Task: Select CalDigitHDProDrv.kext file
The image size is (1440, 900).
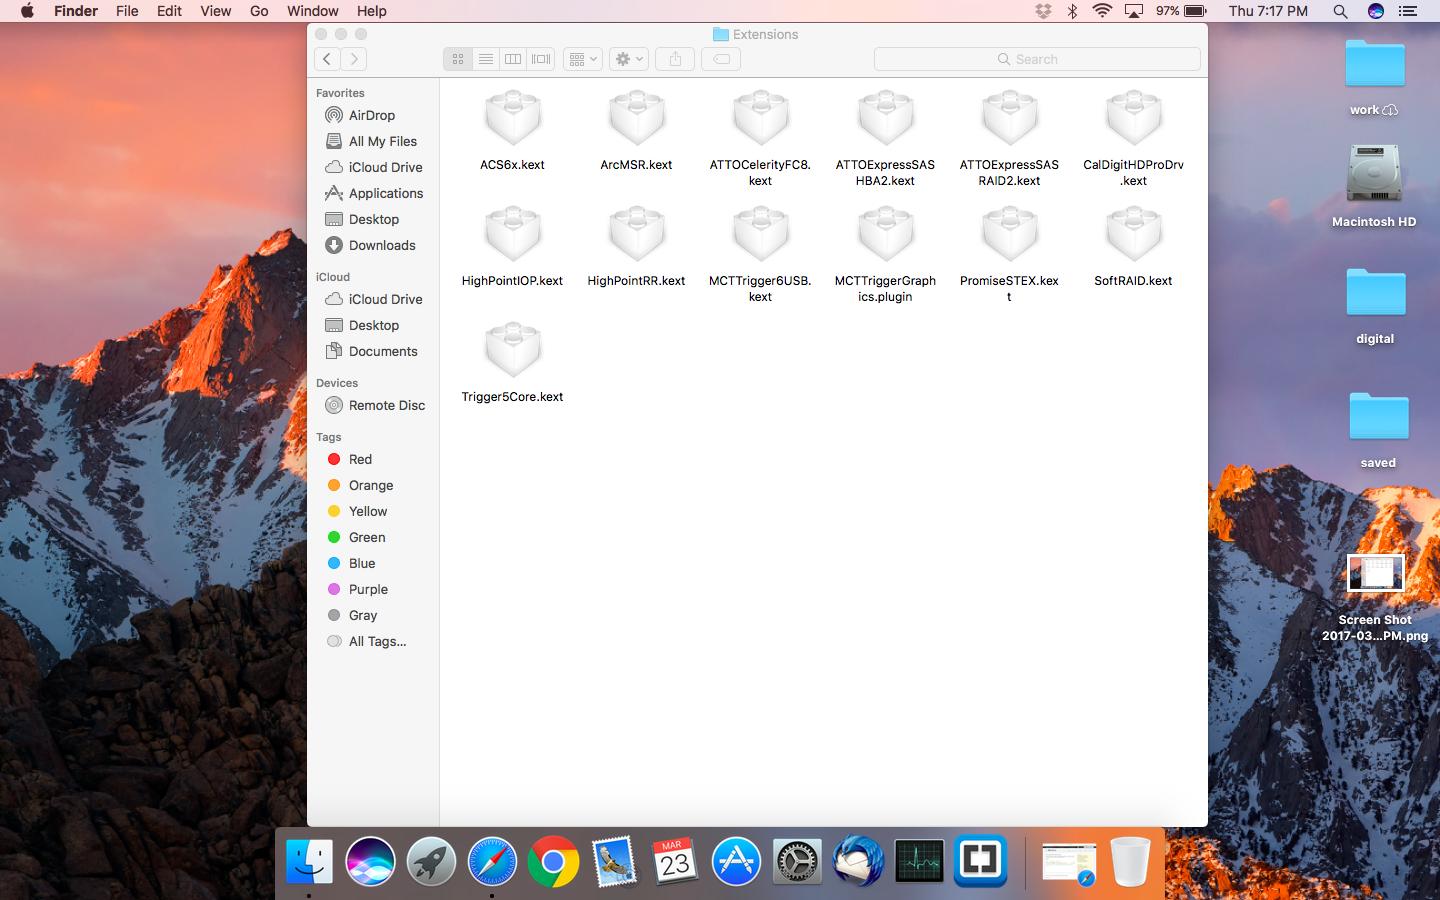Action: point(1133,139)
